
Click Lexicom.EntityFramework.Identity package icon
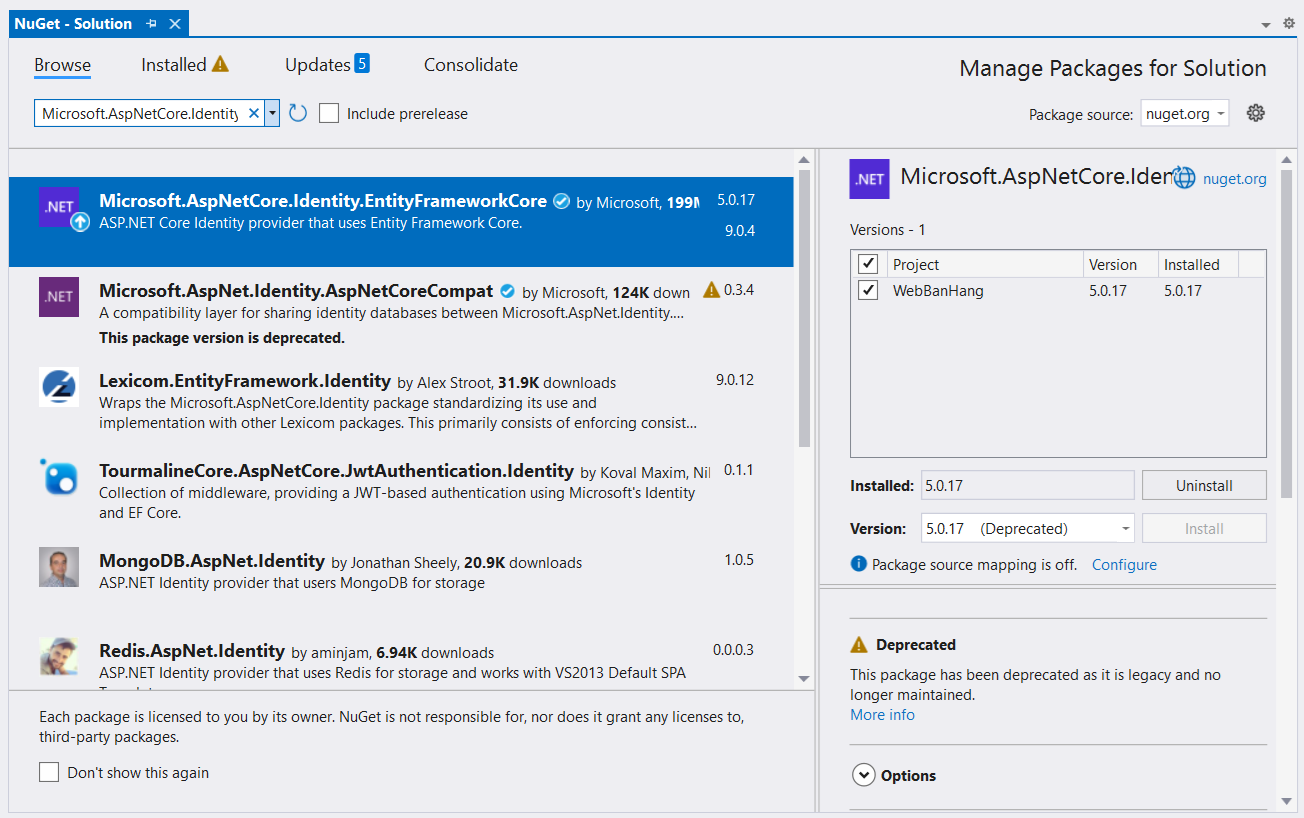[59, 387]
